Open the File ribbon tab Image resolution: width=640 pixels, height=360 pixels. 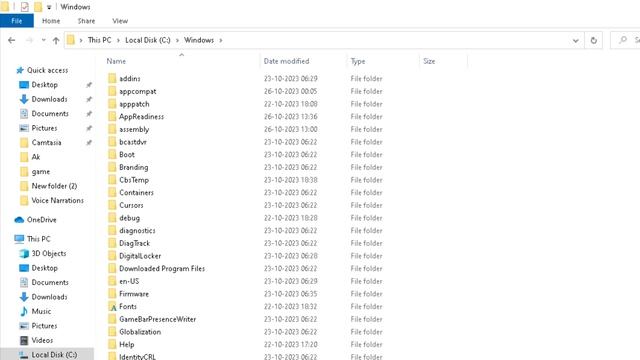point(17,21)
